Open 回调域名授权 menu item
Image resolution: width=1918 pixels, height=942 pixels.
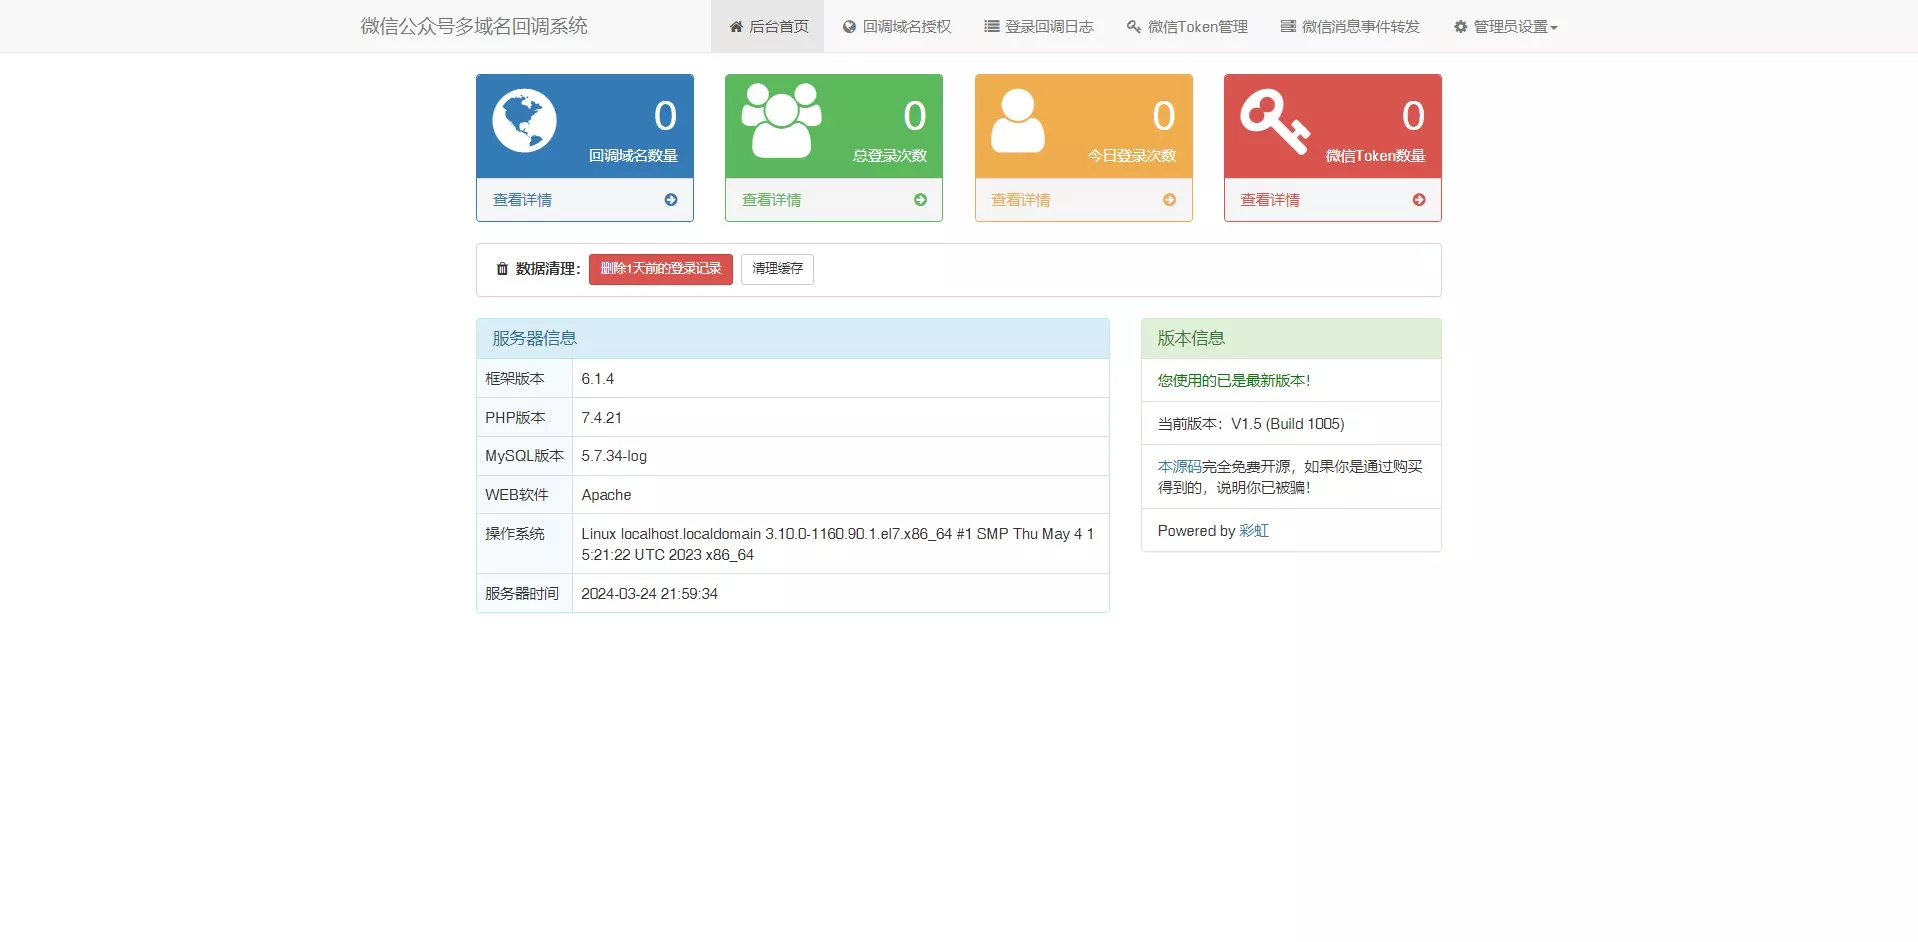pyautogui.click(x=896, y=26)
